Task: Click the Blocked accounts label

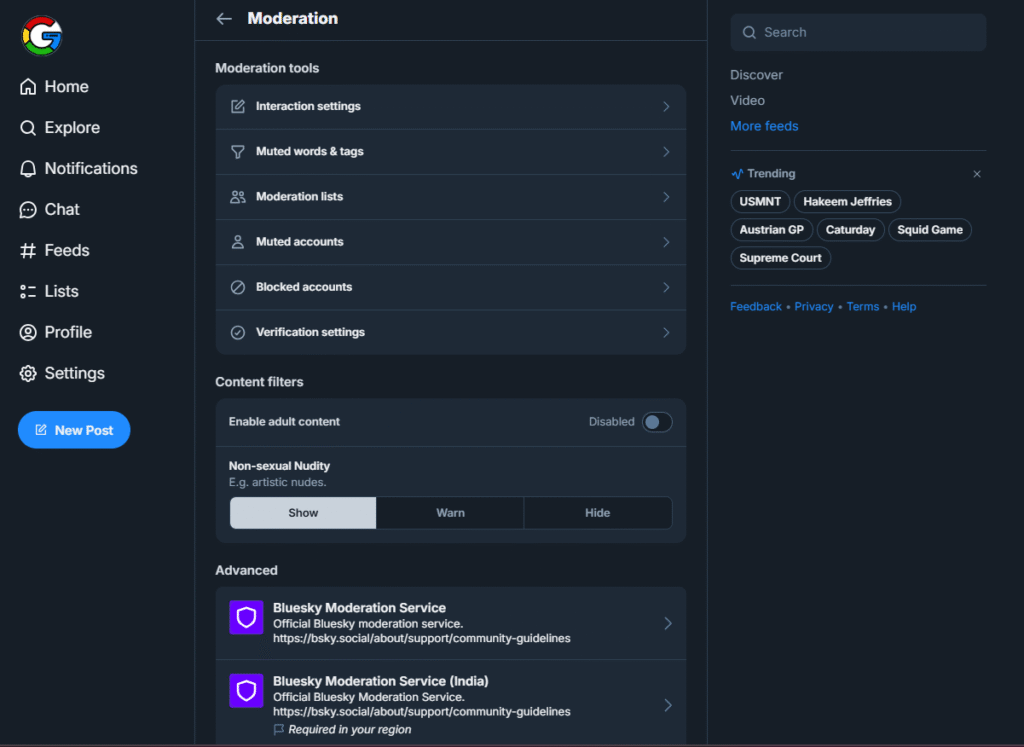Action: pos(304,287)
